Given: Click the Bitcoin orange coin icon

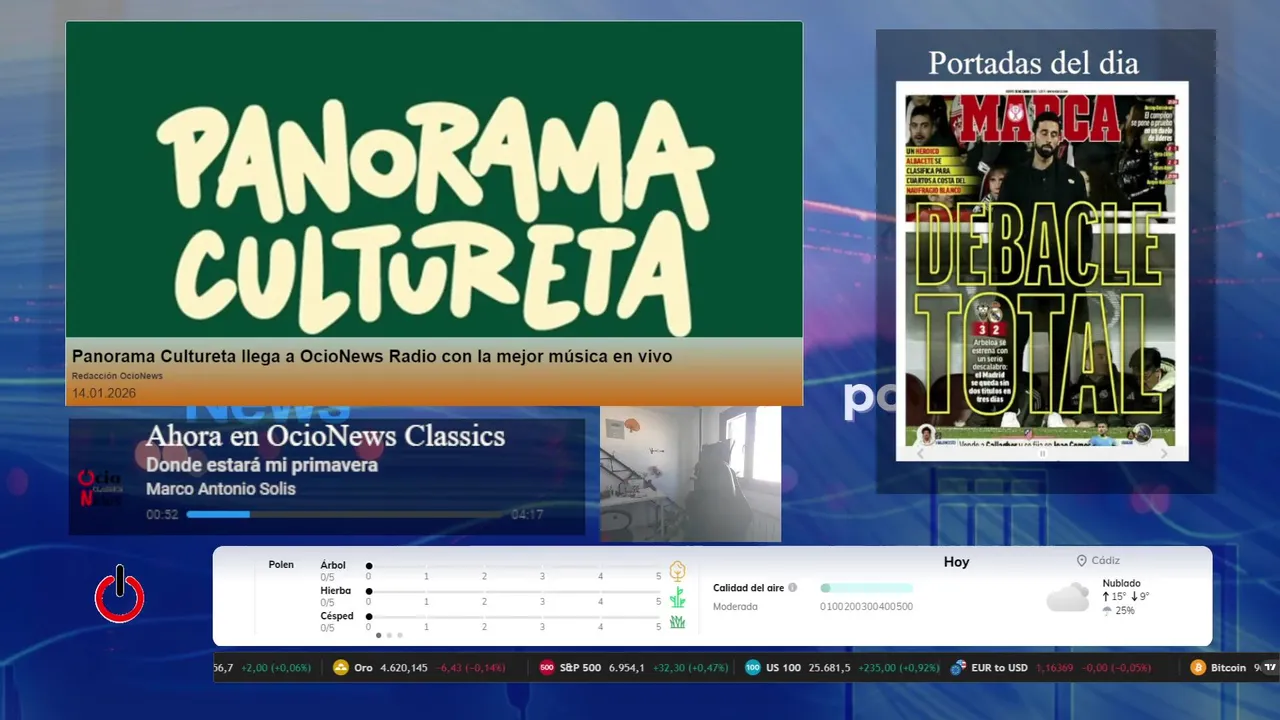Looking at the screenshot, I should click(x=1198, y=668).
